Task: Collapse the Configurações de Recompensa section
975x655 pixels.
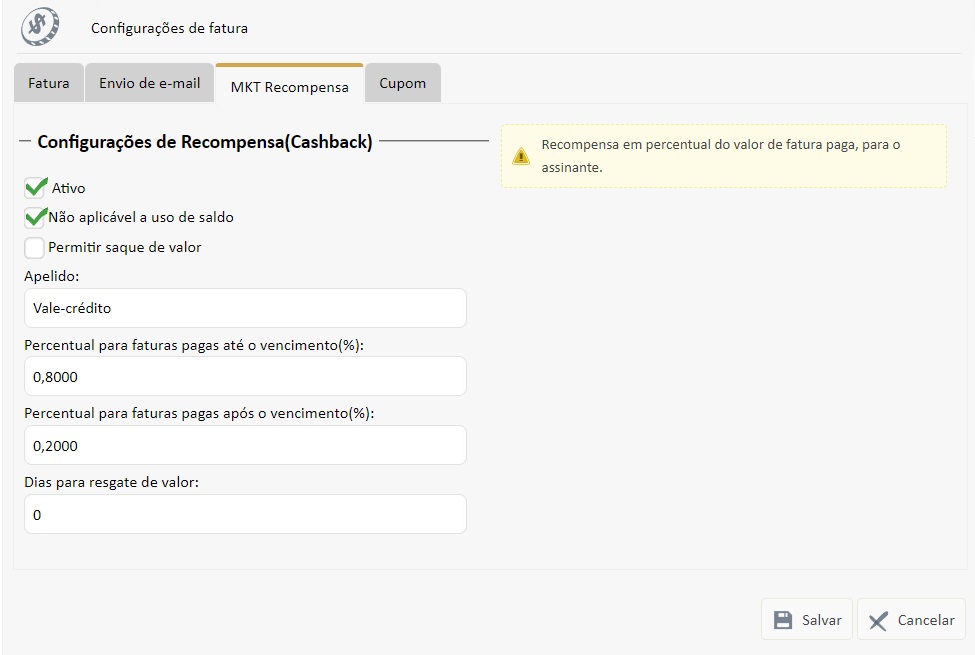Action: (x=25, y=142)
